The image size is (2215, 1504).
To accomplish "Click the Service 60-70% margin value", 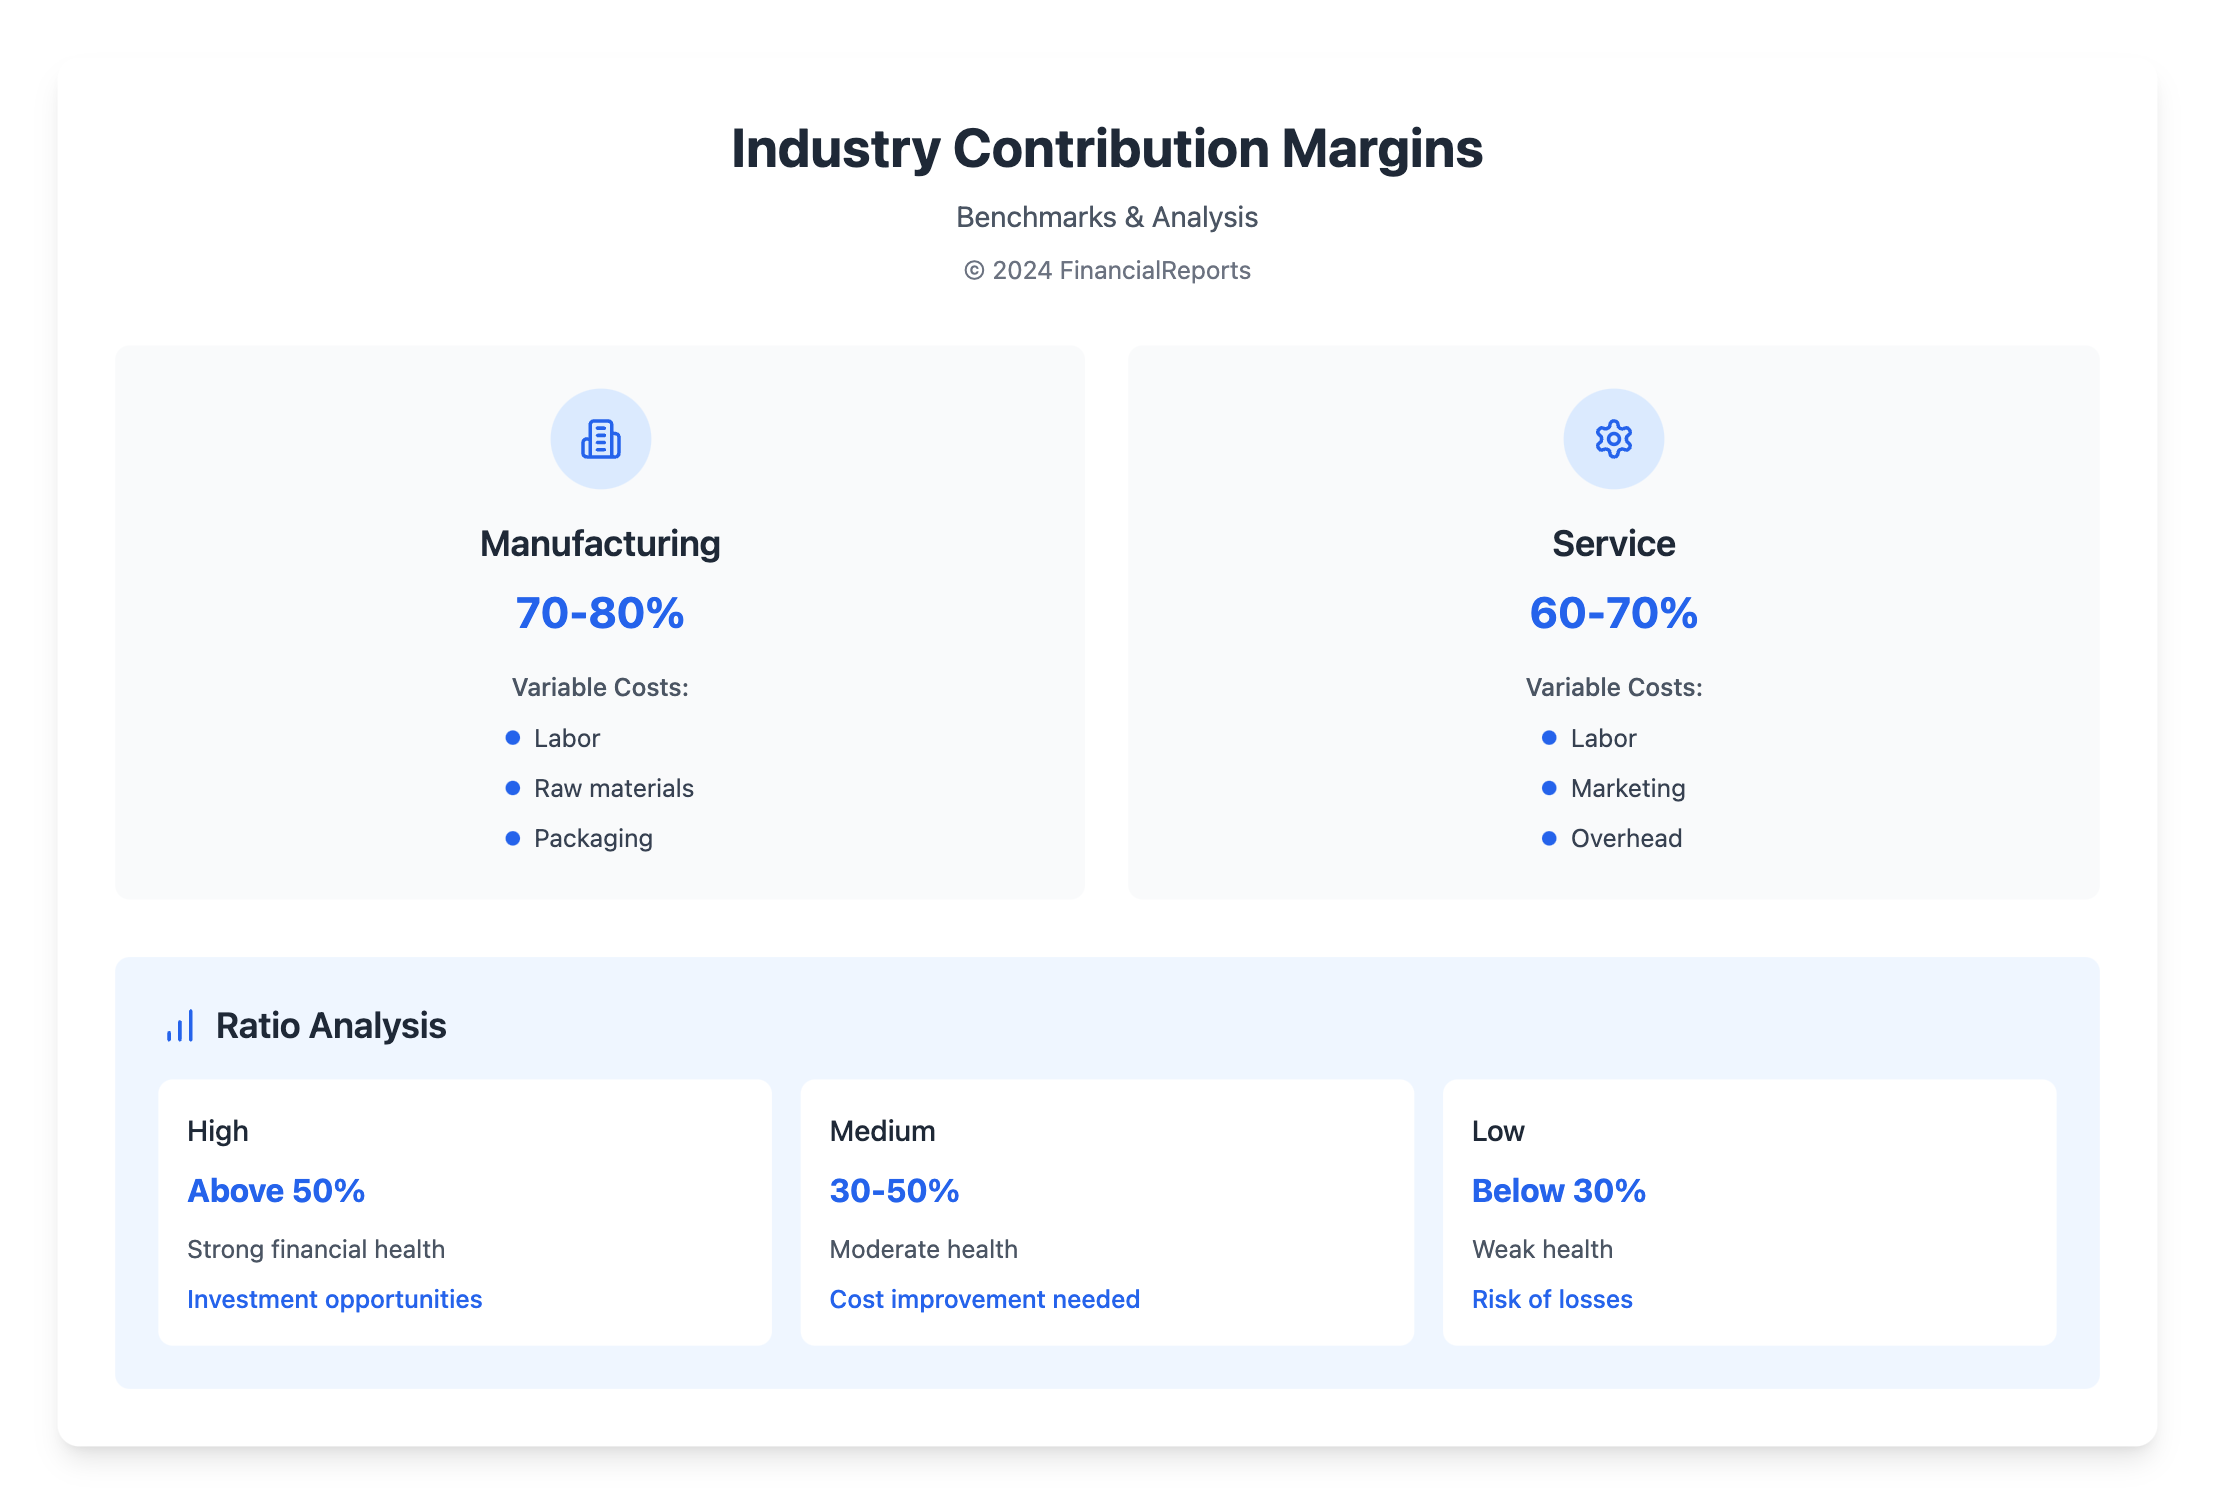I will [x=1613, y=613].
